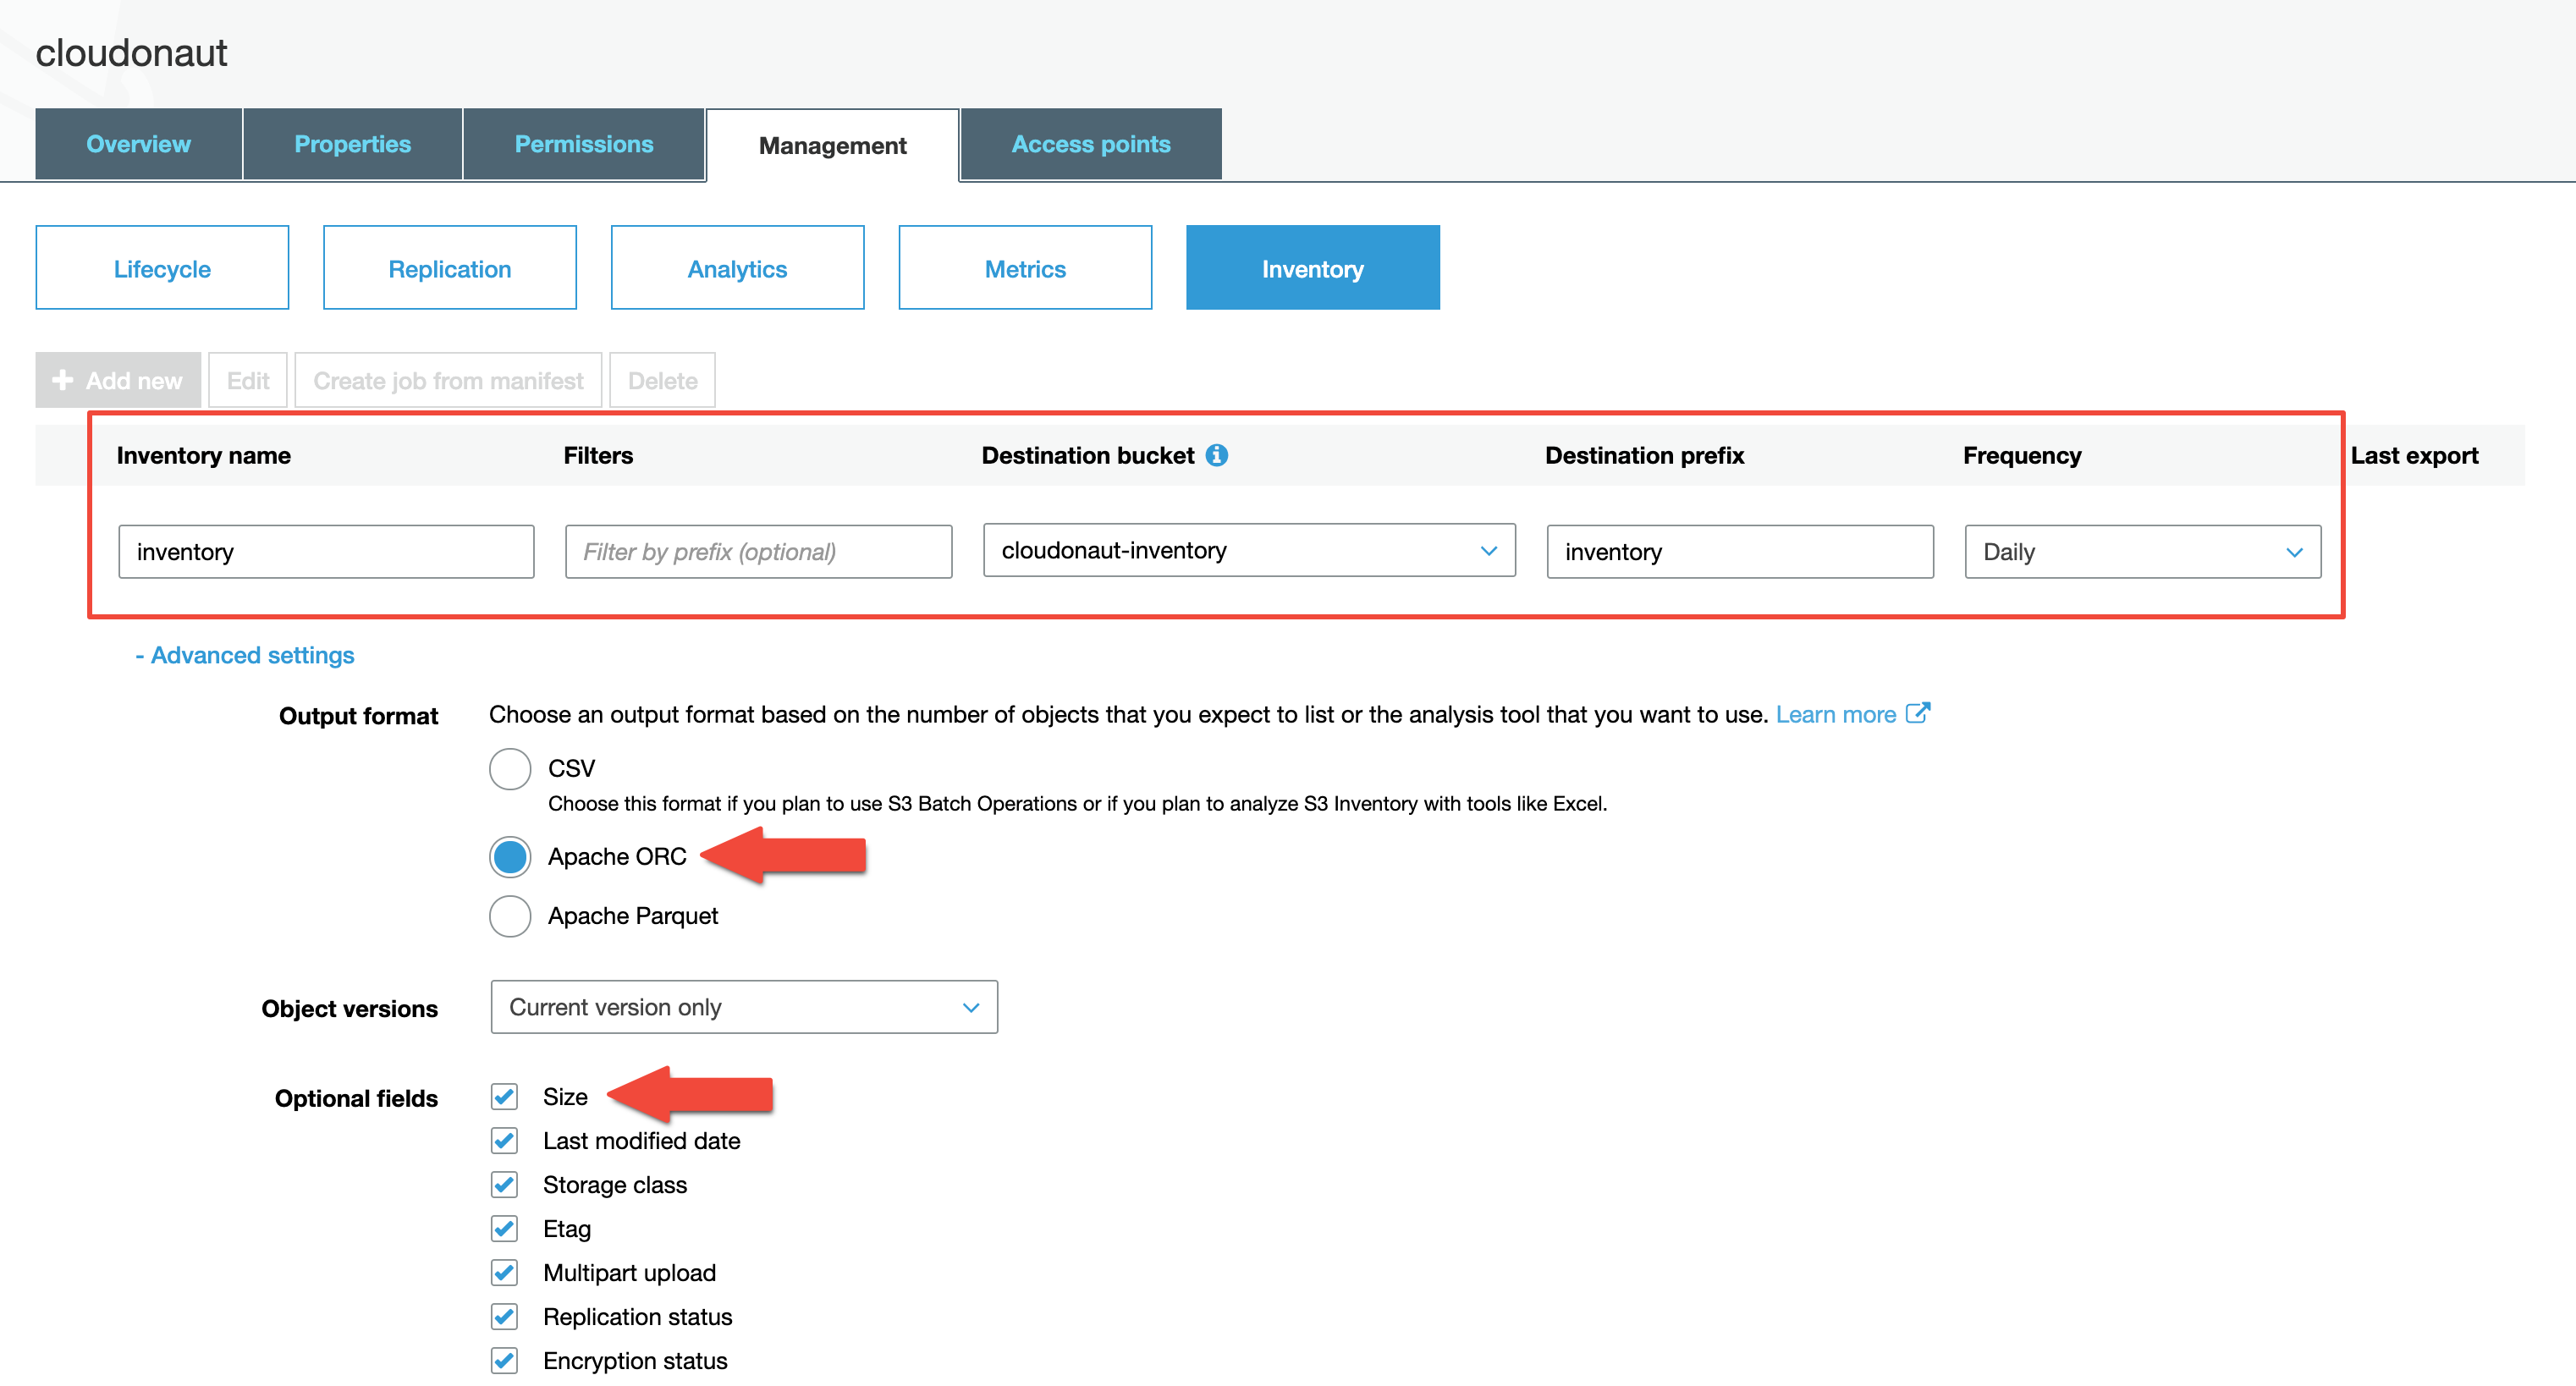Click Create job from manifest

pyautogui.click(x=448, y=380)
